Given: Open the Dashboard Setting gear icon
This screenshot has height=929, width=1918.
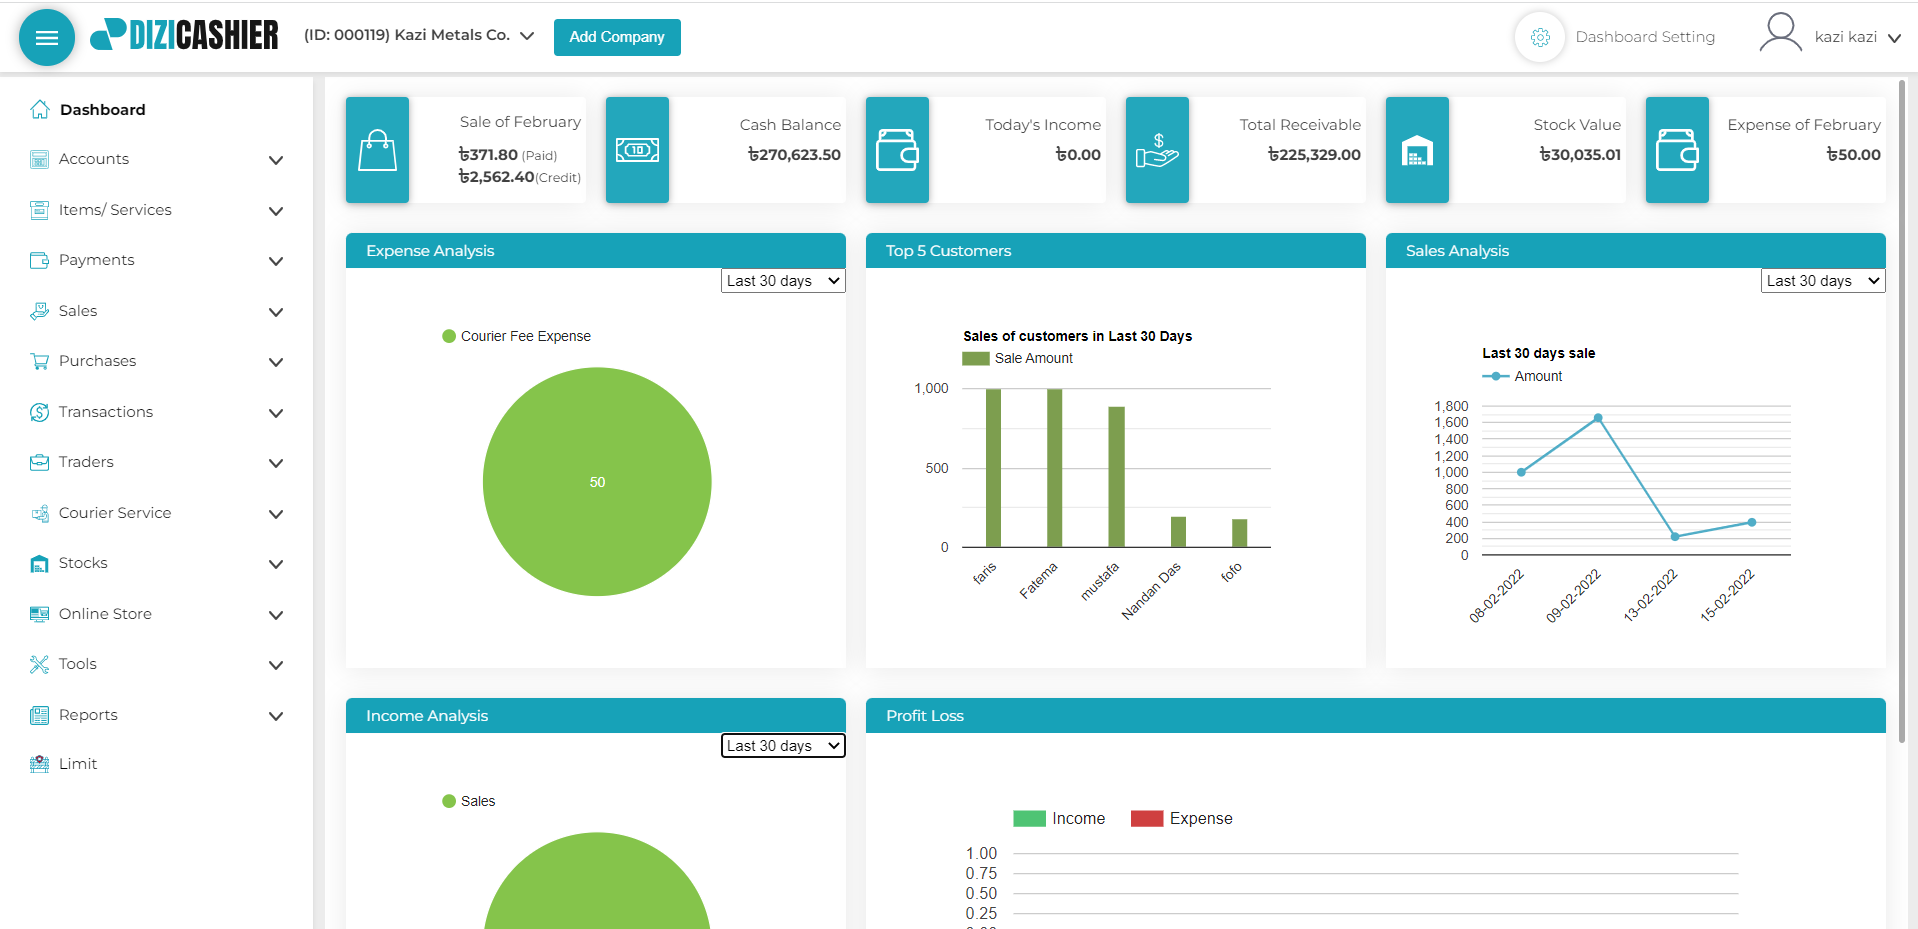Looking at the screenshot, I should (1540, 37).
